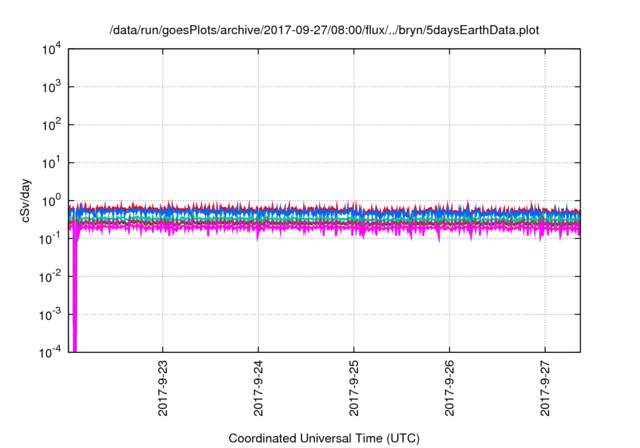Select the 2017-9-24 date label
Image resolution: width=640 pixels, height=448 pixels.
click(258, 388)
